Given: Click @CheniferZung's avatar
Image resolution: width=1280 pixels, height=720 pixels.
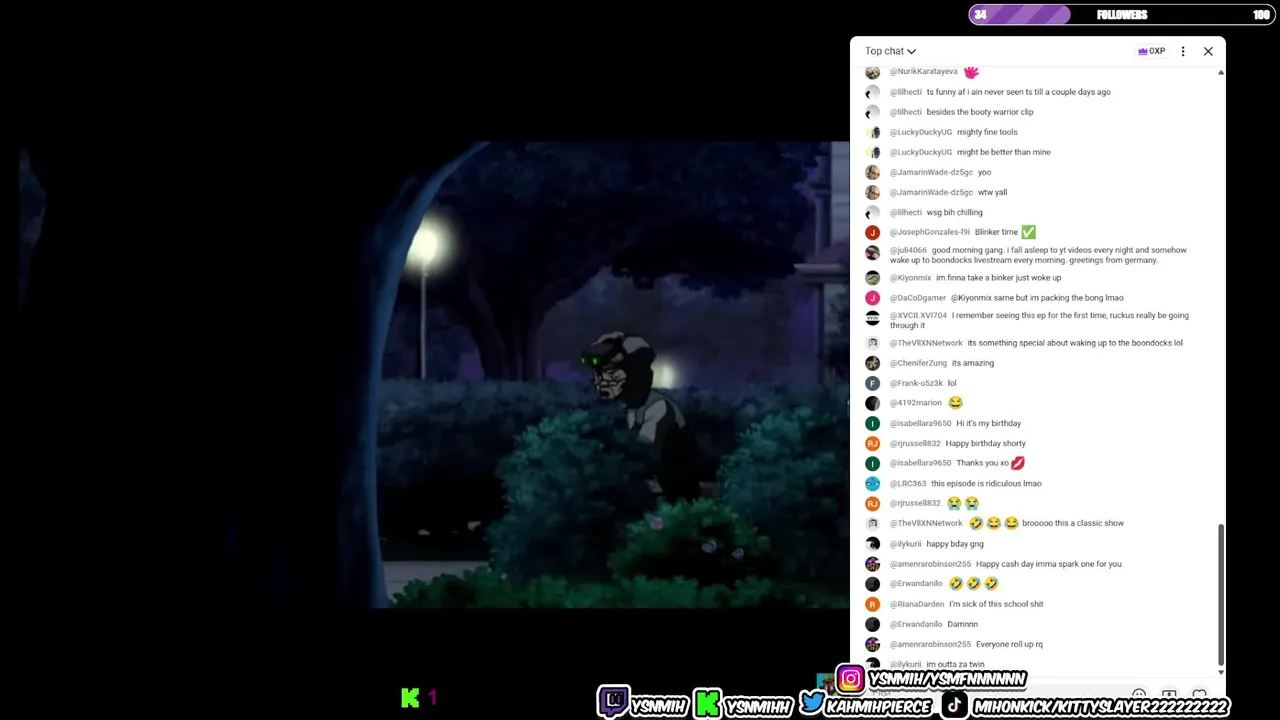Looking at the screenshot, I should [x=873, y=363].
